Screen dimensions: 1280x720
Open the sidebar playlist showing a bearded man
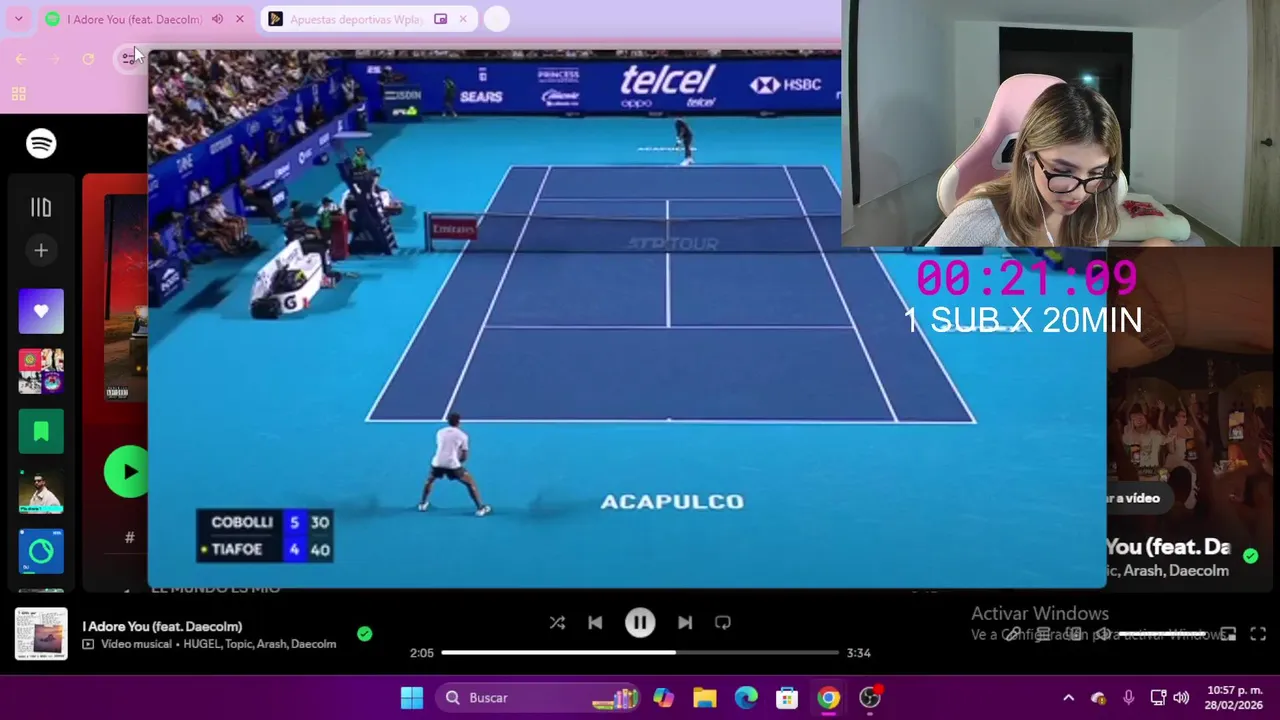41,491
